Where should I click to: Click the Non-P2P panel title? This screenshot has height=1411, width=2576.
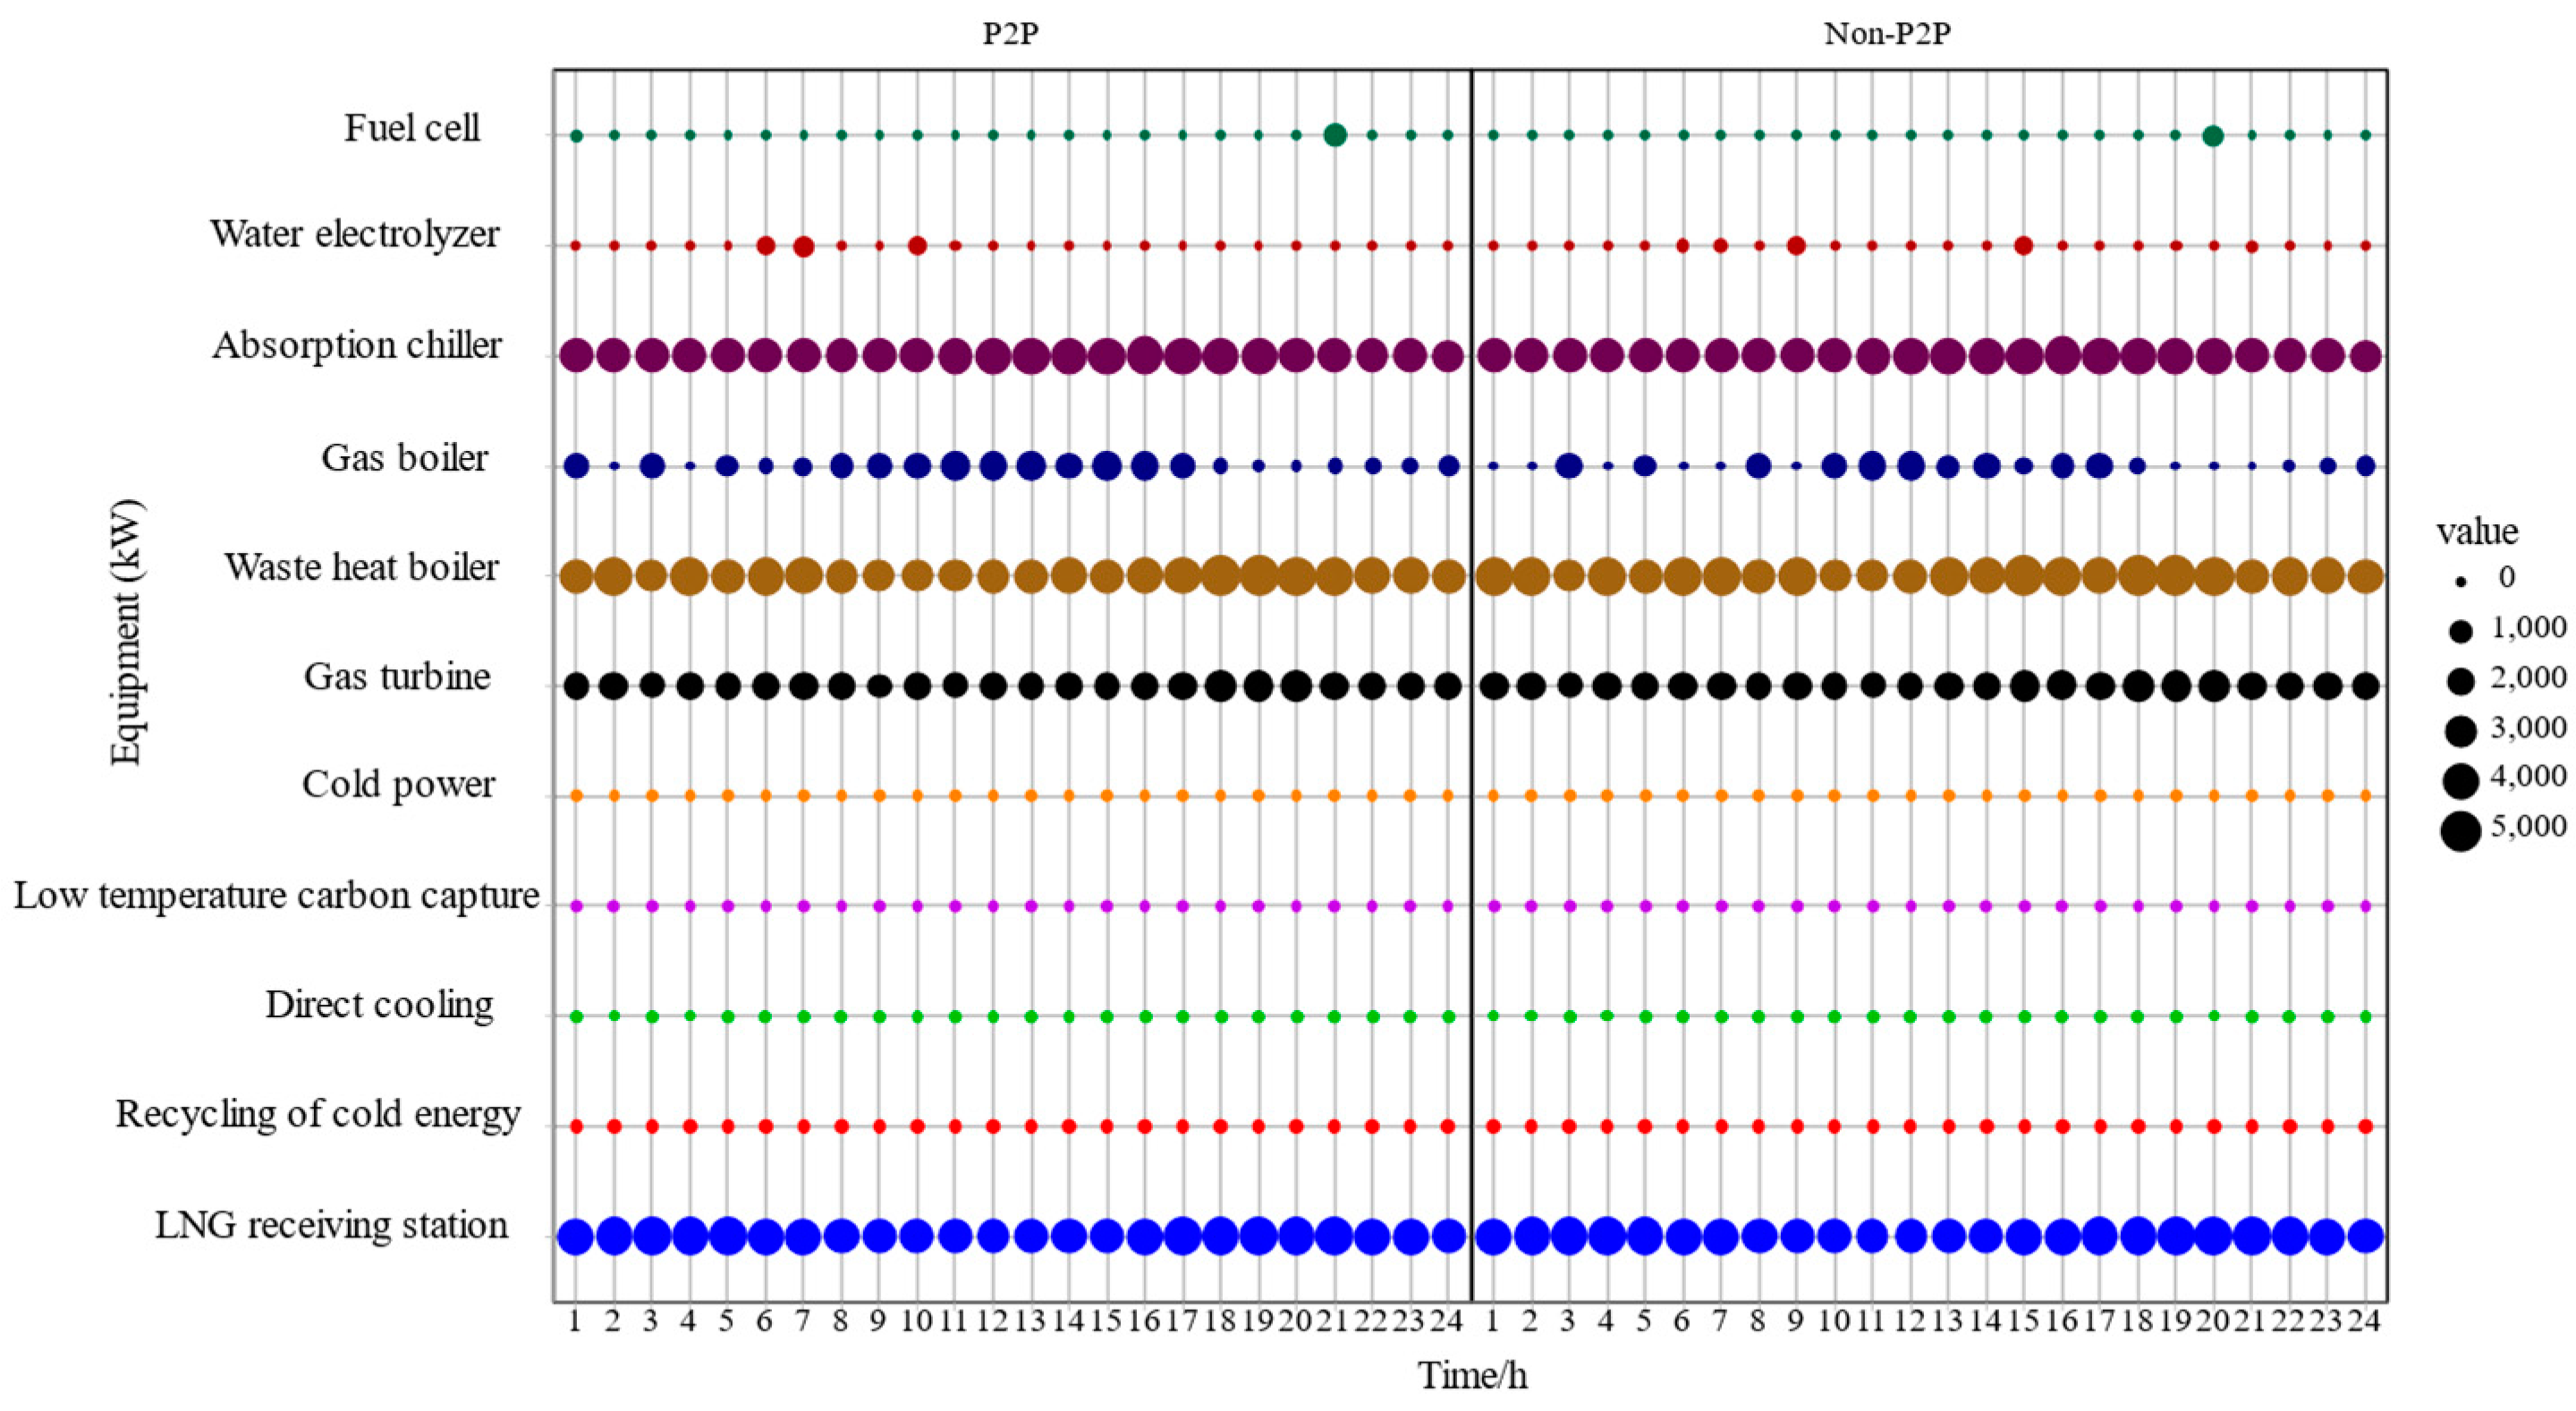[1887, 35]
